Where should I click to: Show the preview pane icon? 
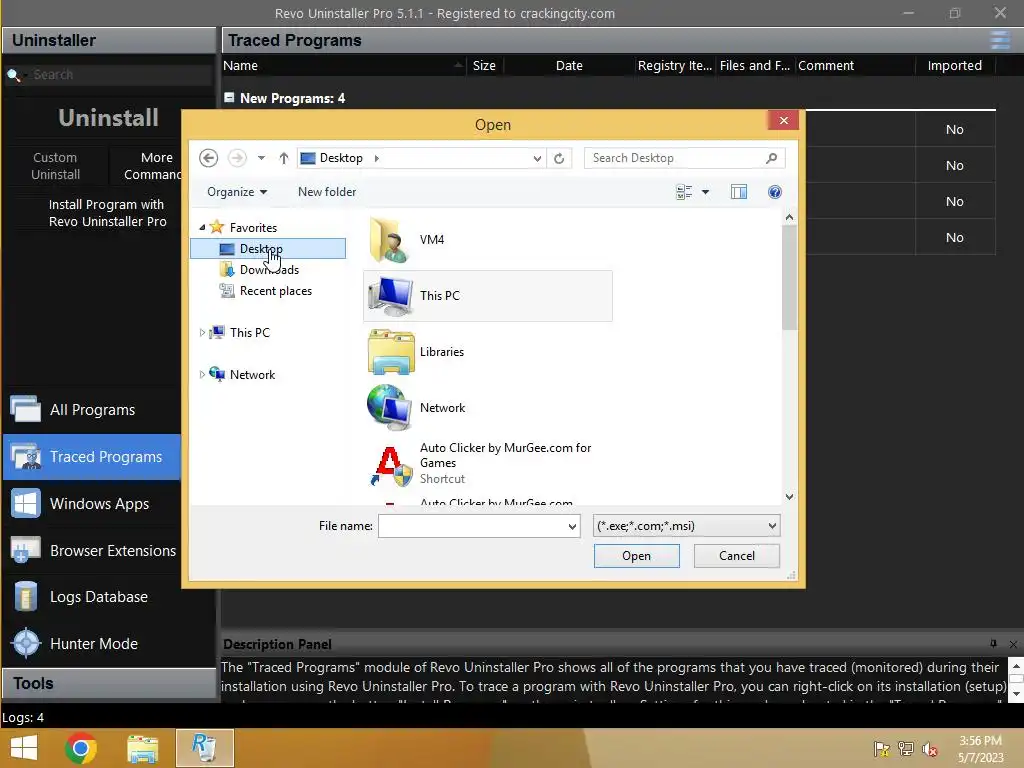(739, 192)
